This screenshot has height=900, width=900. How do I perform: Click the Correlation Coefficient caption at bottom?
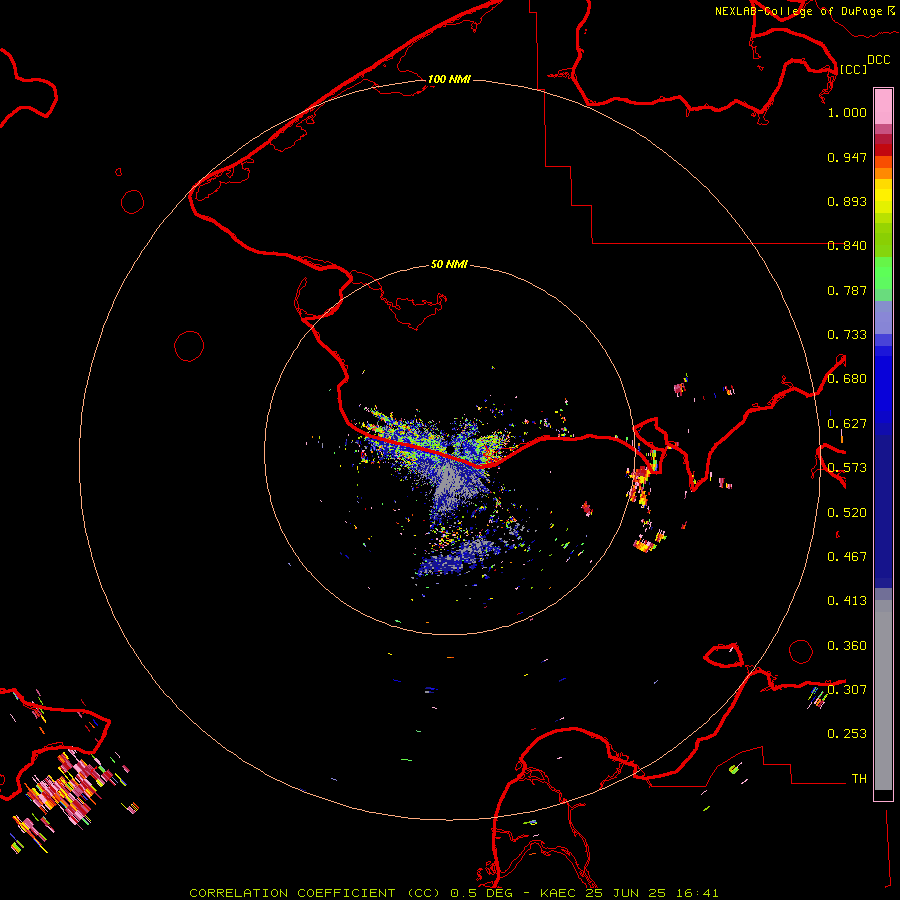click(x=453, y=893)
